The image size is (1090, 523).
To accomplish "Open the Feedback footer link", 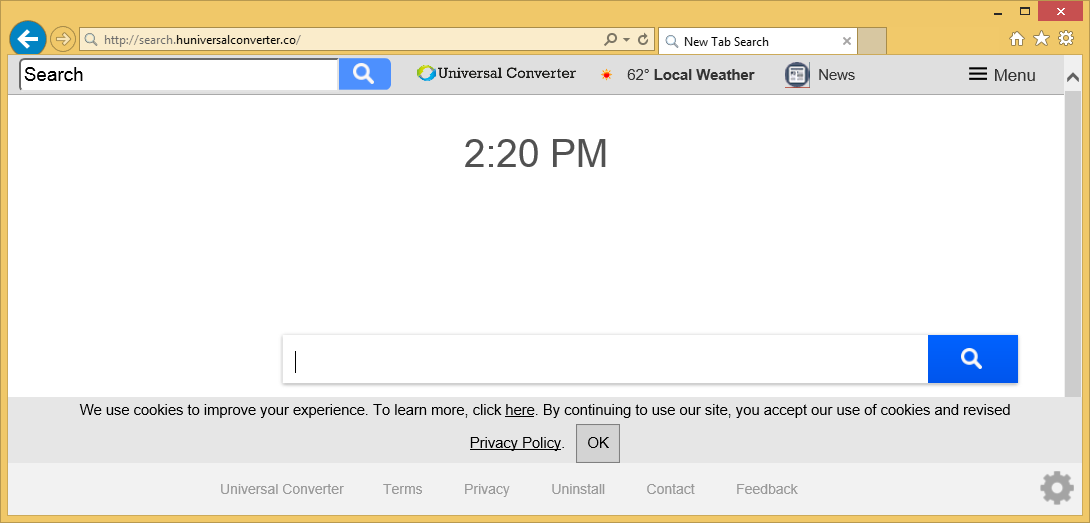I will coord(767,490).
